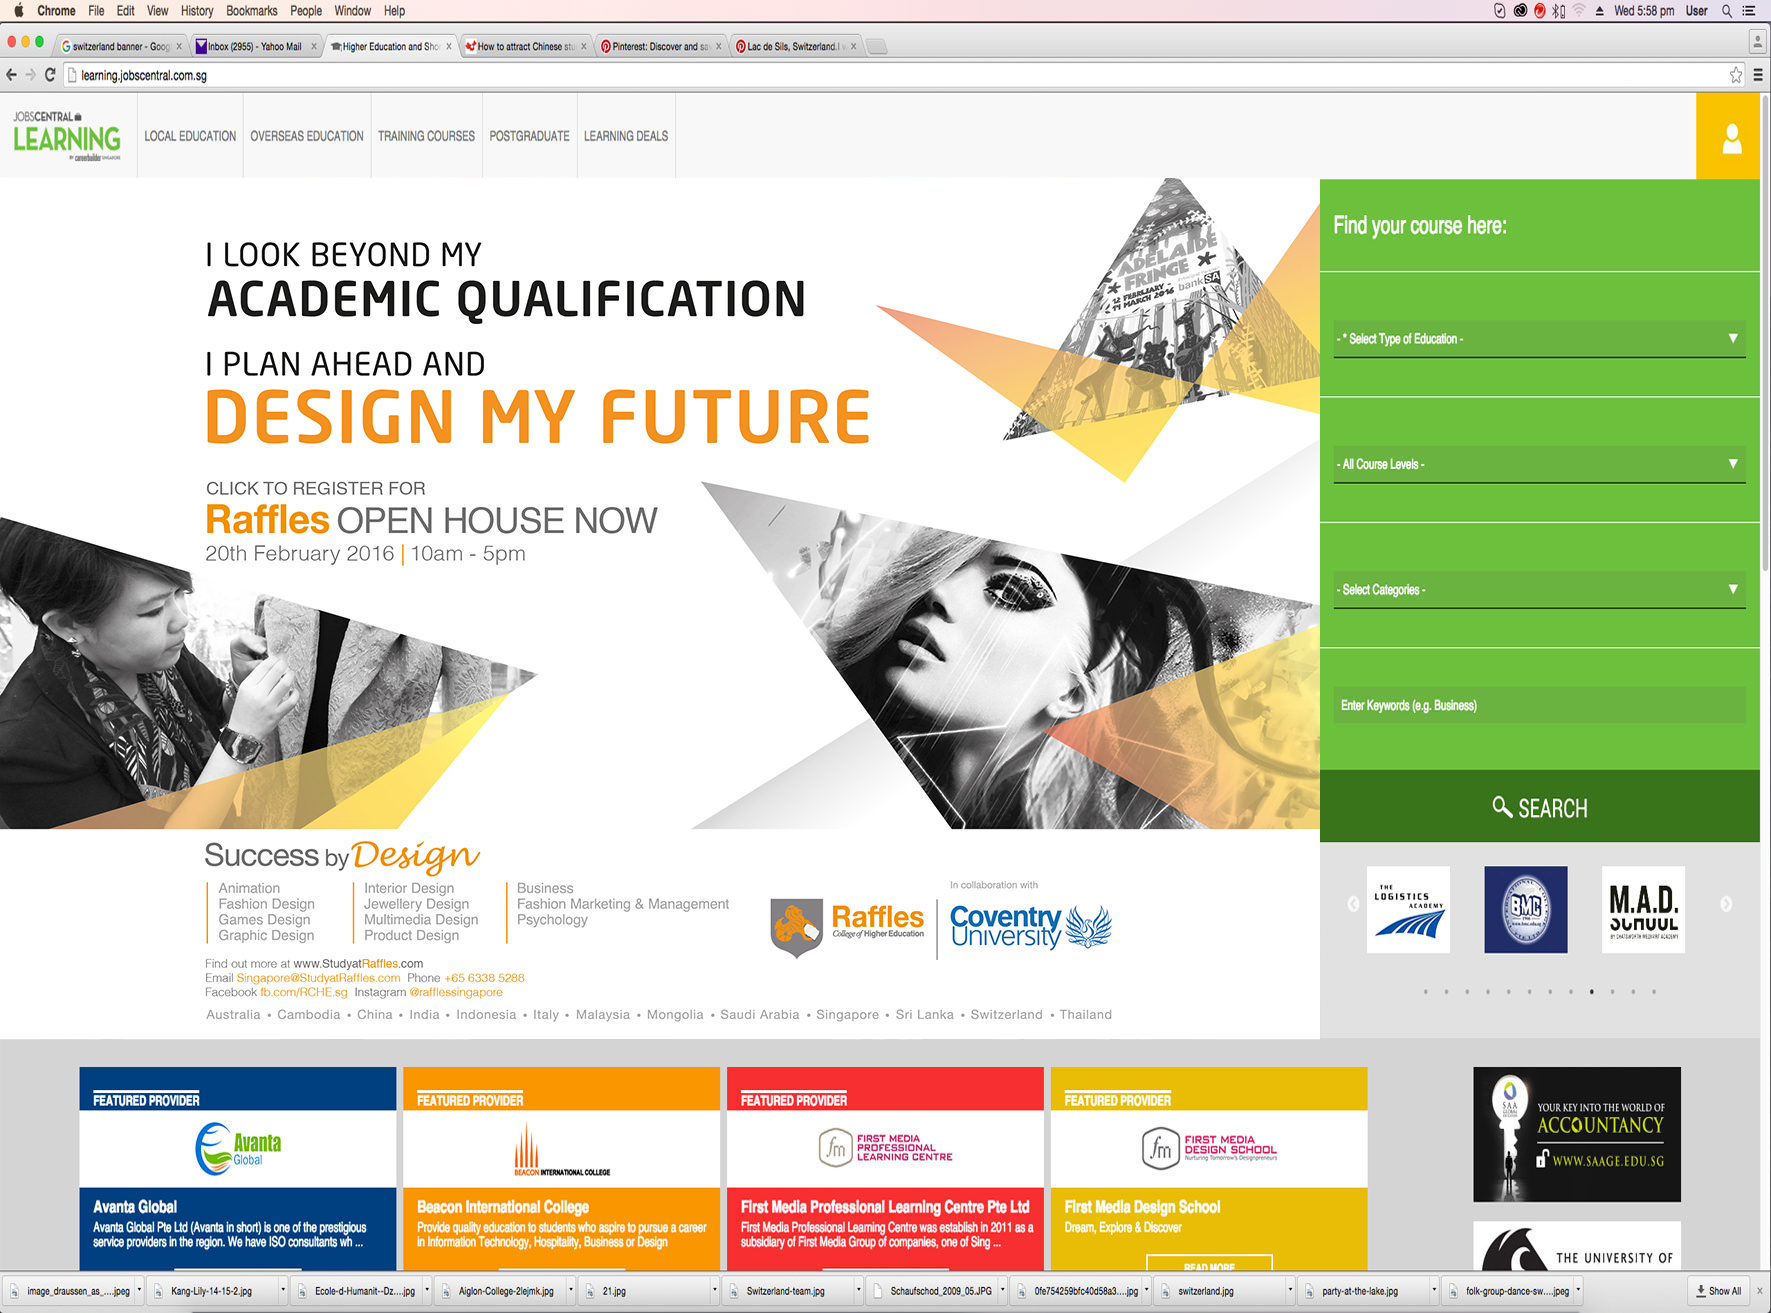The width and height of the screenshot is (1771, 1313).
Task: Open the M.A.D. School logo thumbnail
Action: pos(1643,909)
